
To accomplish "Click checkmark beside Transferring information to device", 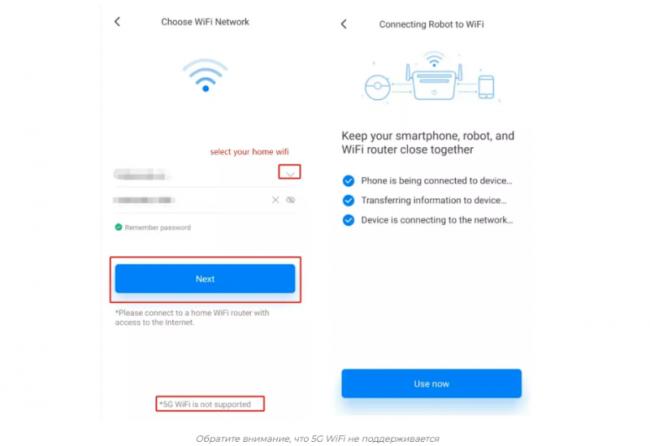I will [x=348, y=200].
